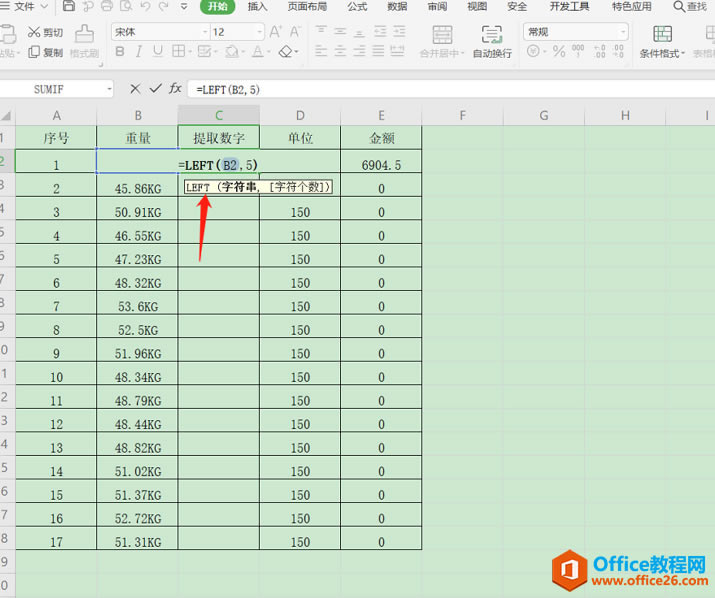Toggle Italic formatting (I)
The height and width of the screenshot is (598, 715).
point(139,52)
